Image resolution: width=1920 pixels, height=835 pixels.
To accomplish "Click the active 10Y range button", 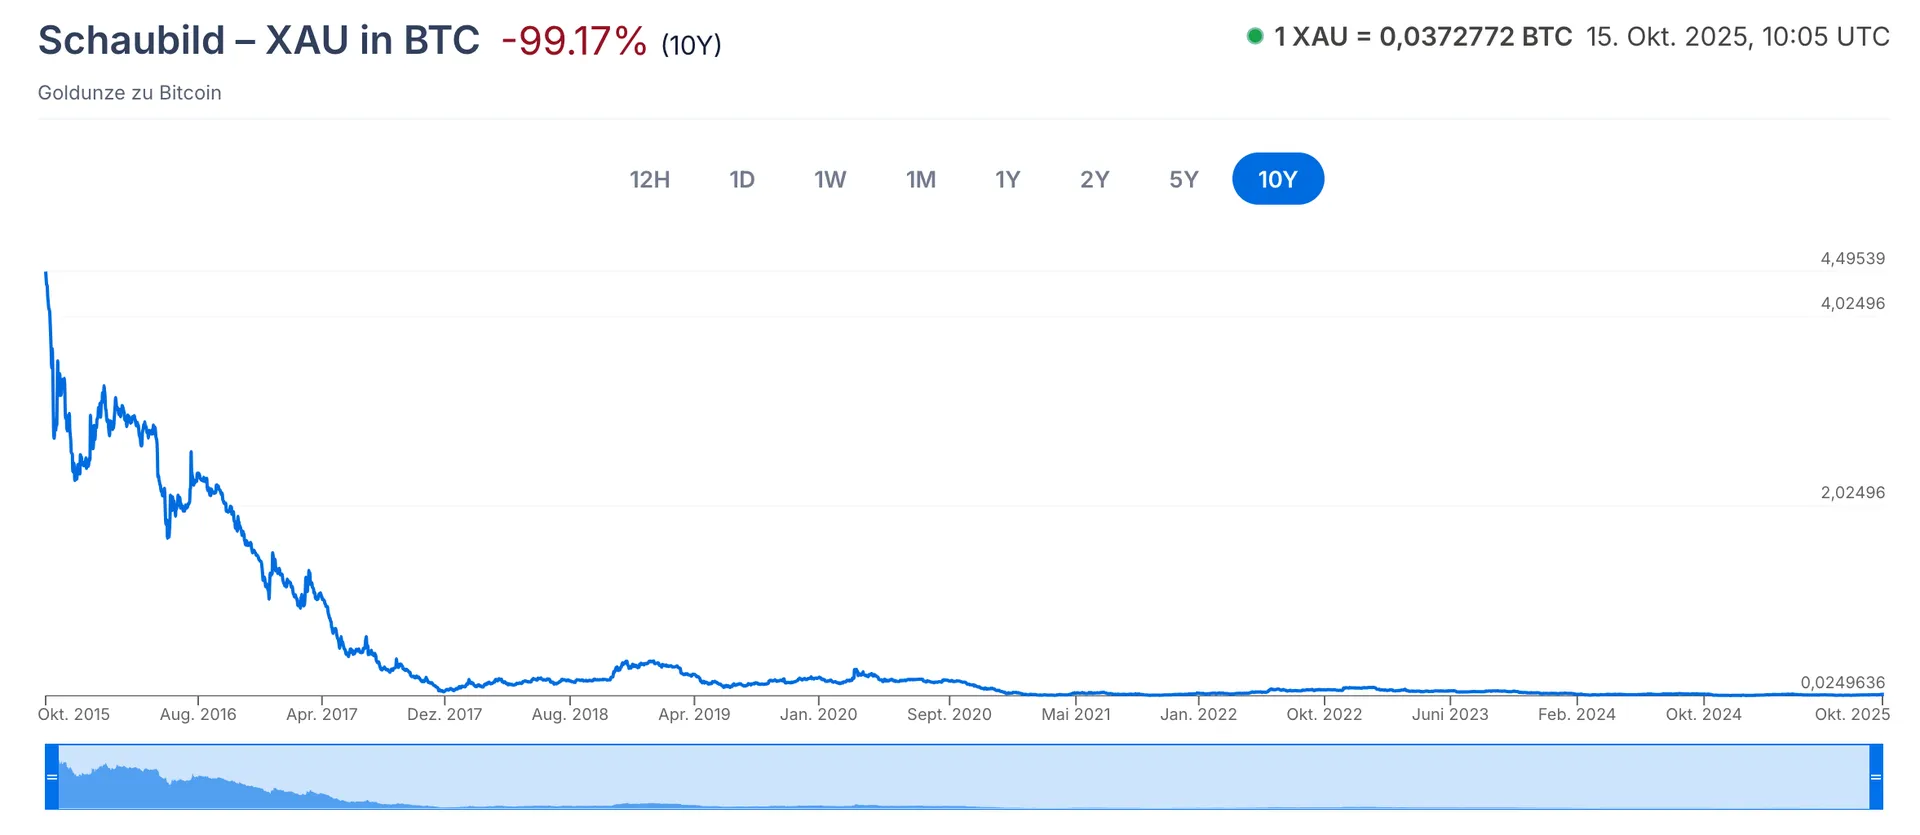I will [1278, 179].
